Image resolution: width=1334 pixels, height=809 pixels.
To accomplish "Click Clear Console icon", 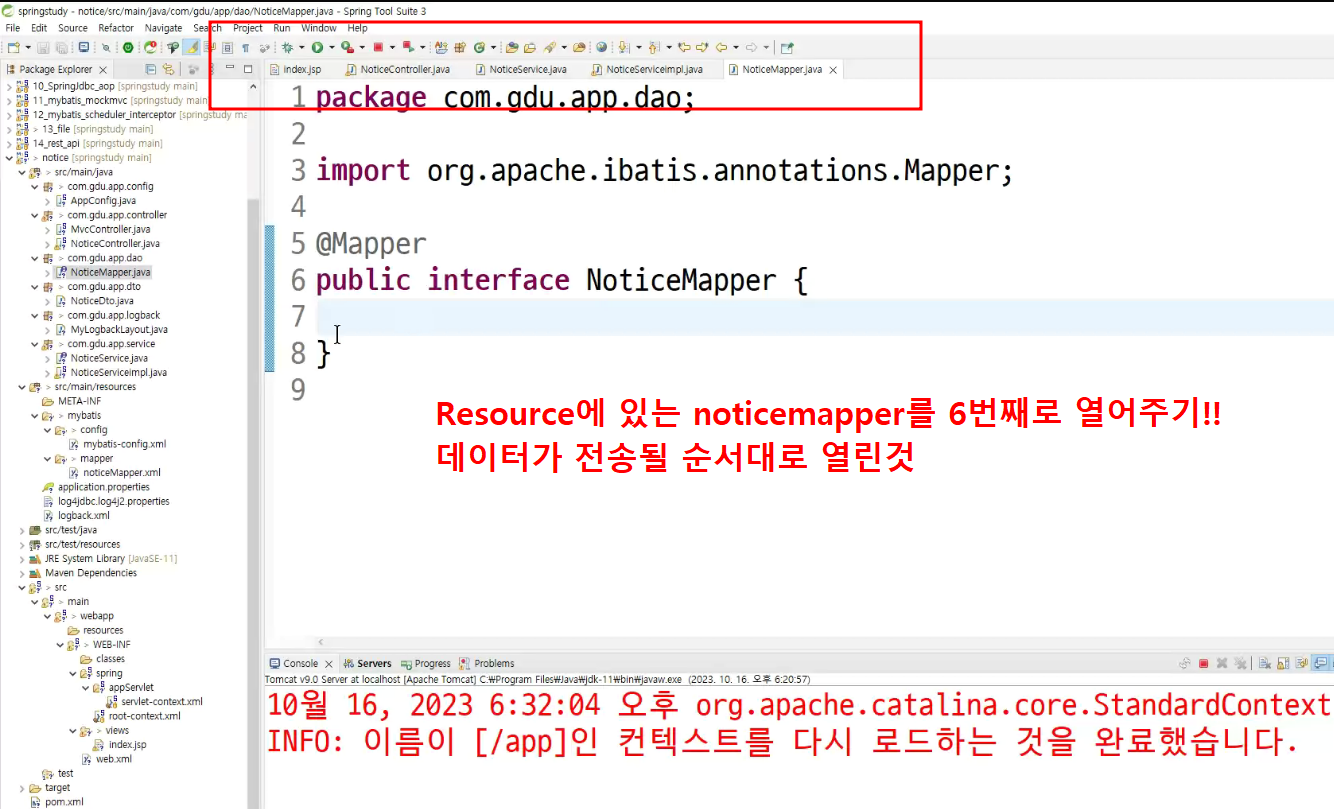I will point(1264,663).
